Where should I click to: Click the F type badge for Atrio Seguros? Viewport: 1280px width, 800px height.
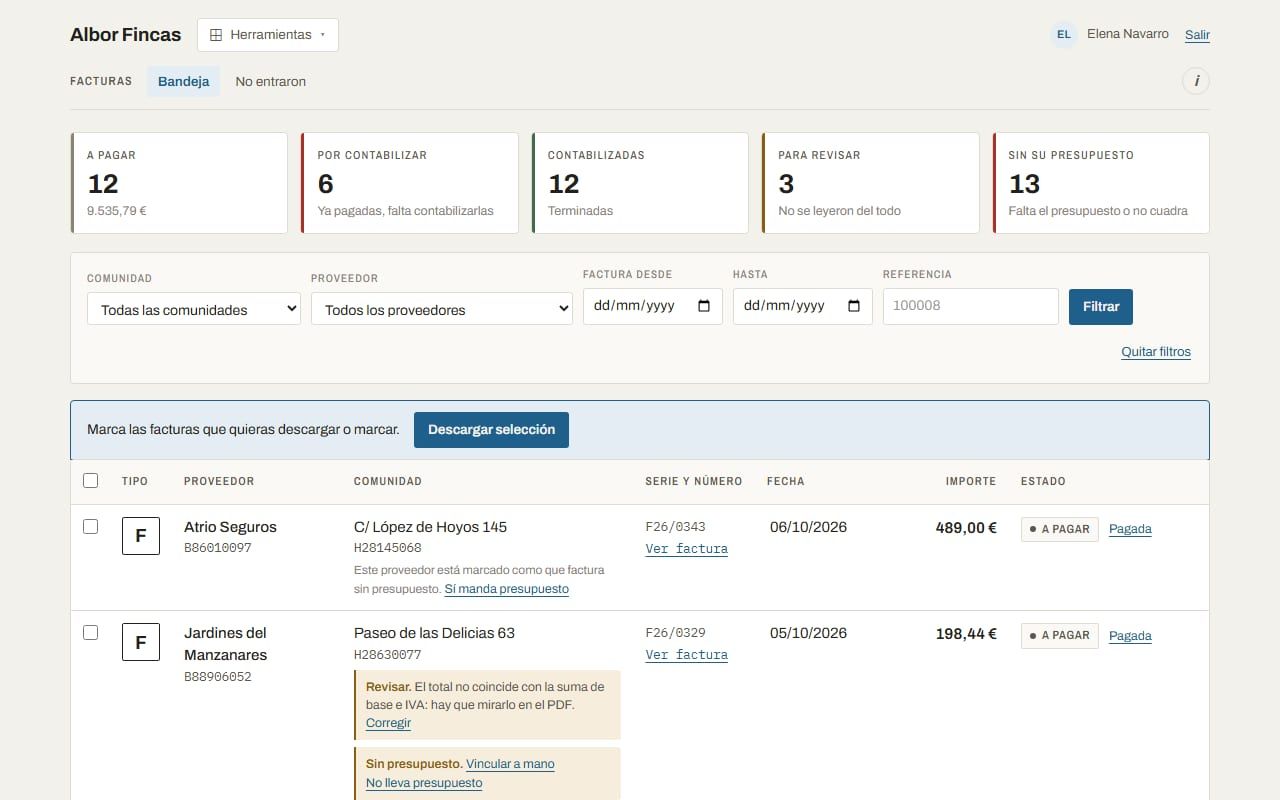pyautogui.click(x=141, y=536)
